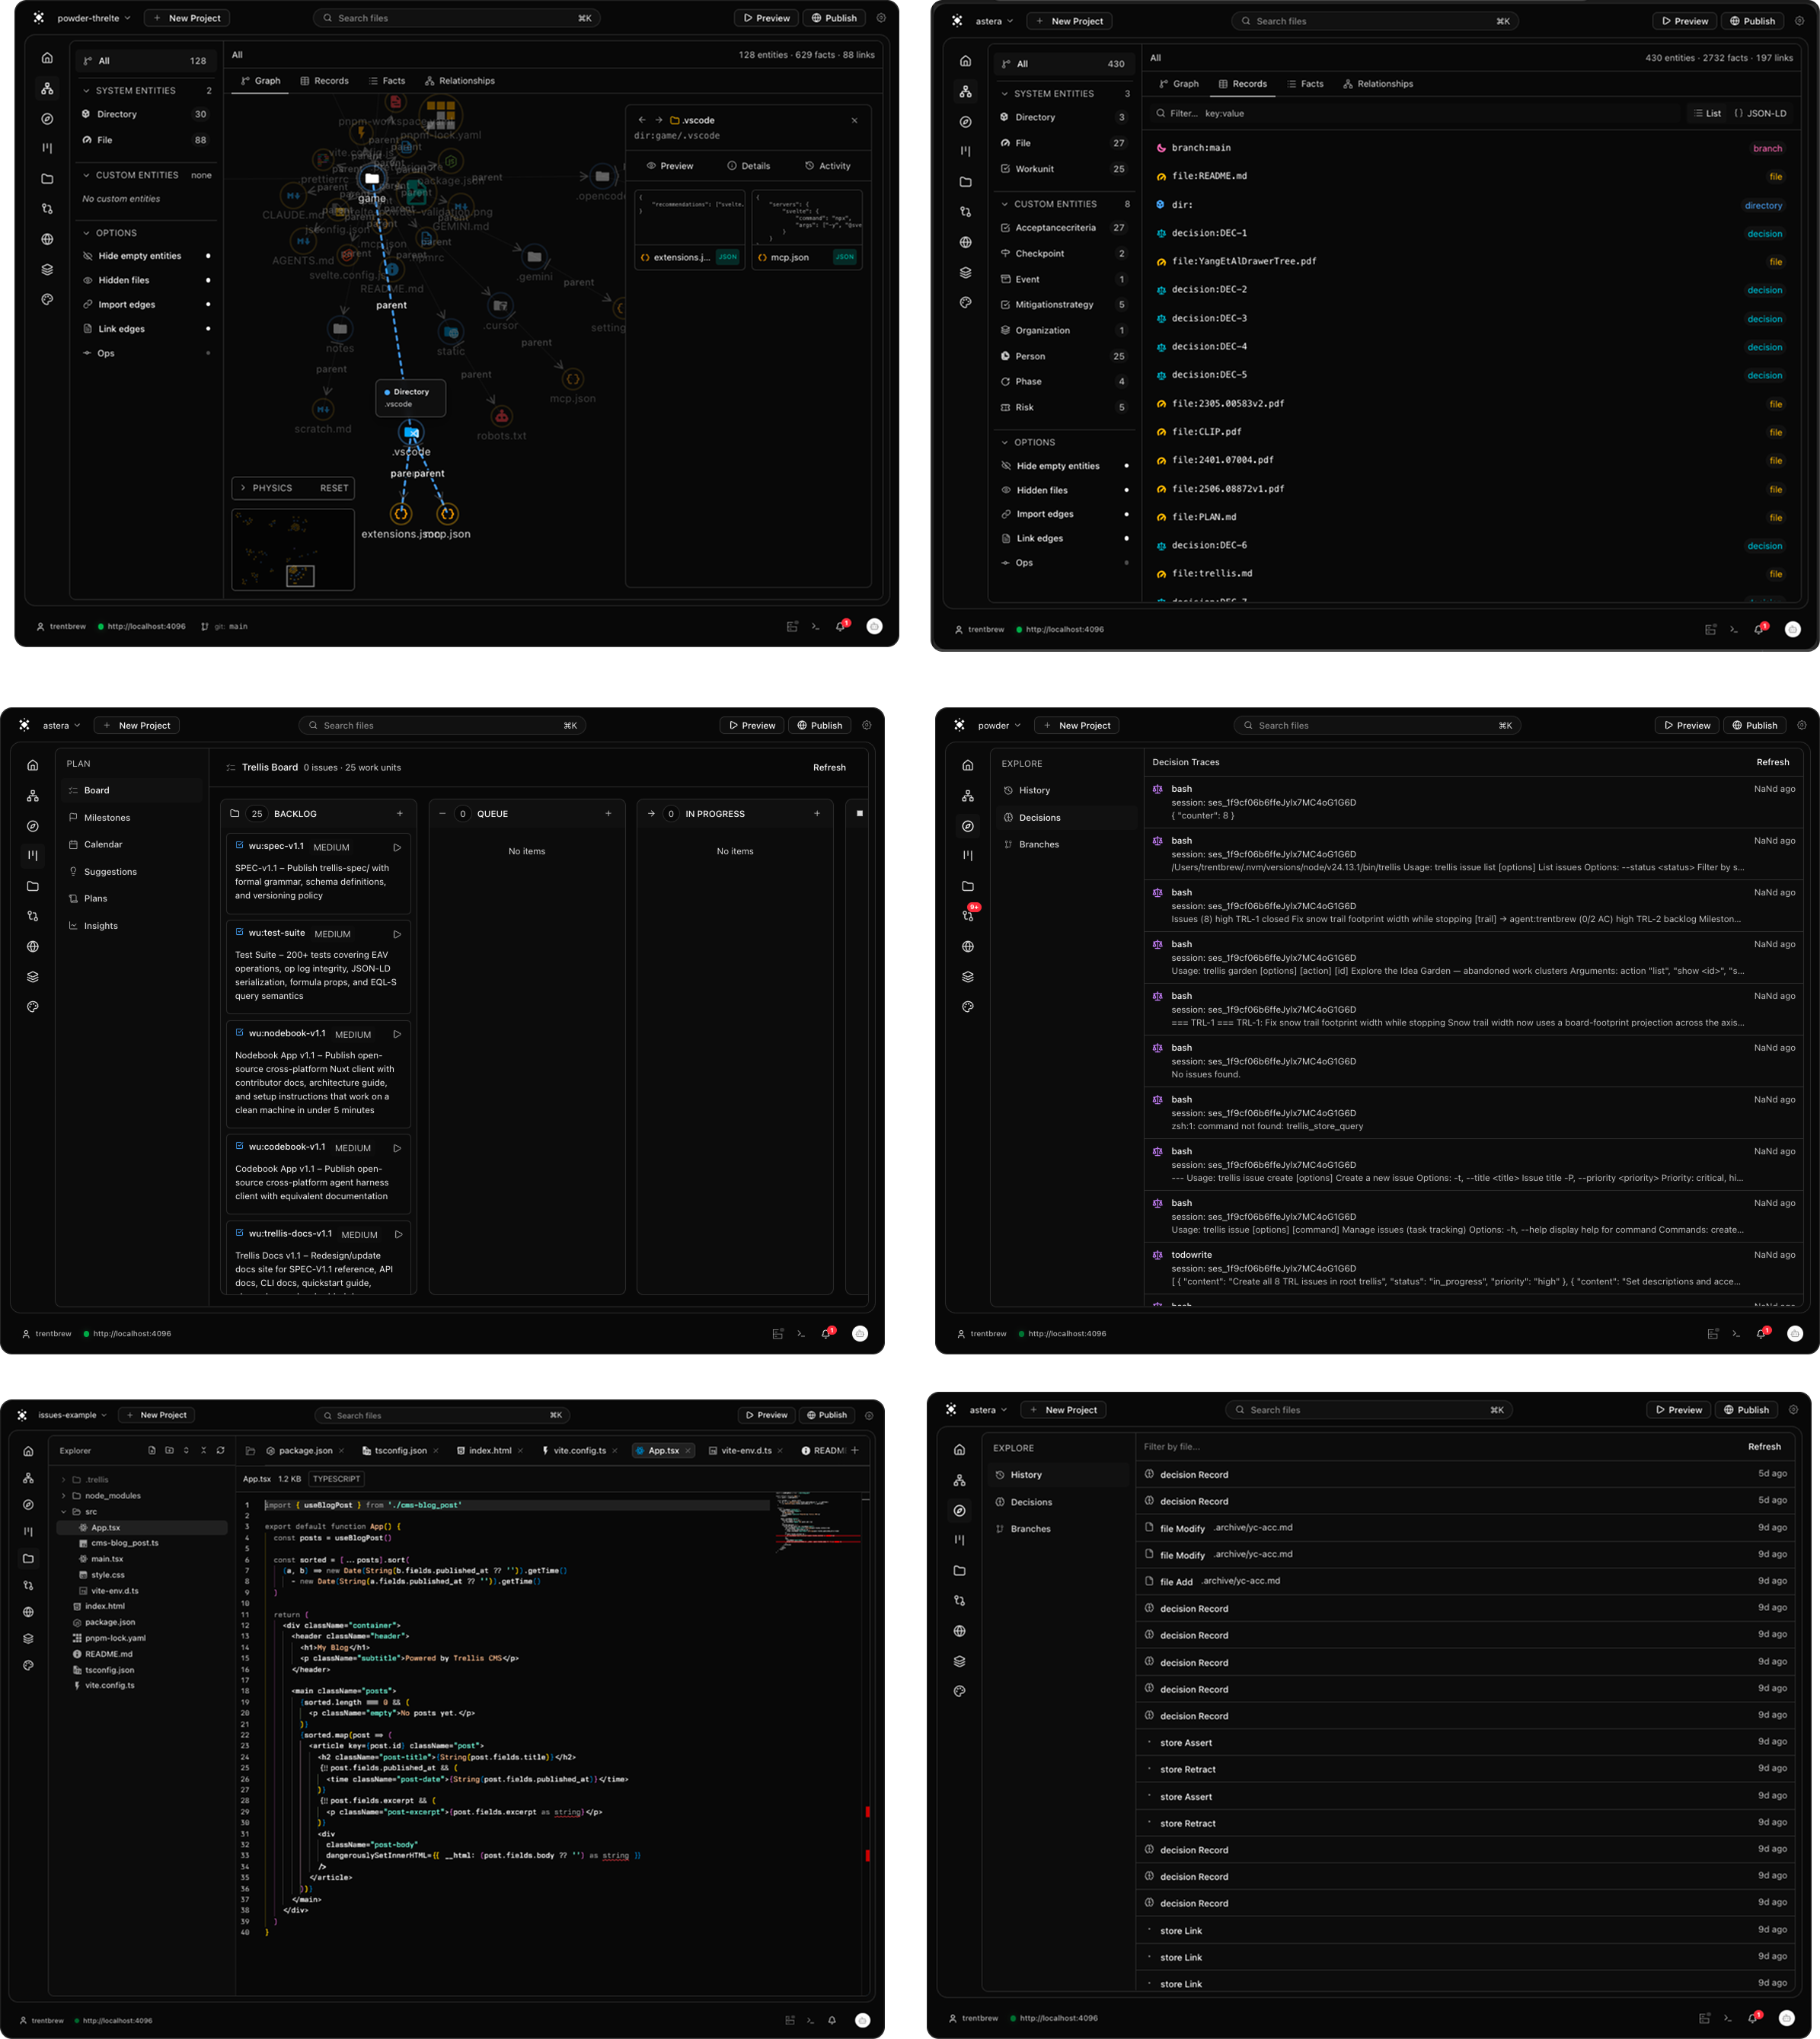The height and width of the screenshot is (2039, 1820).
Task: Open settings gear in powder-threlte graph window
Action: (x=881, y=18)
